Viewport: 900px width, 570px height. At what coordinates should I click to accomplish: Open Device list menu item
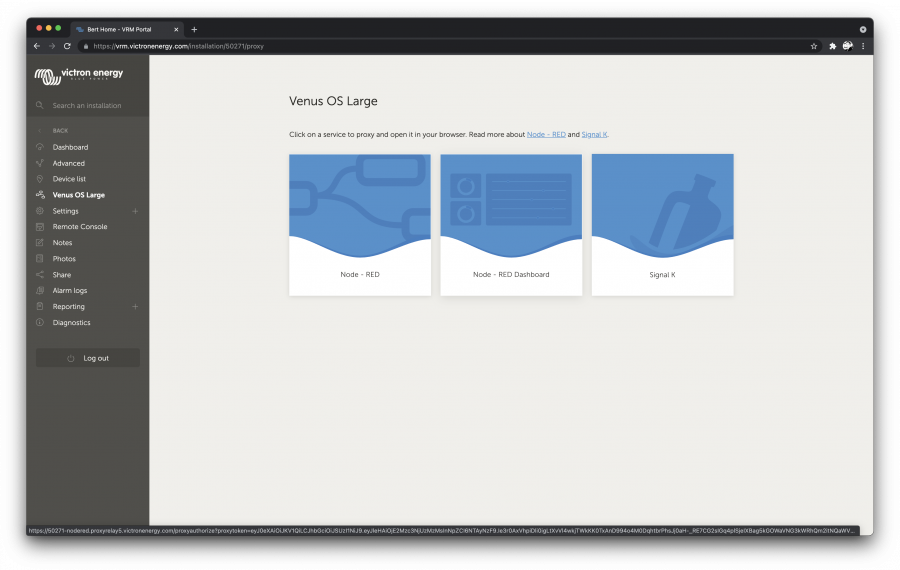(x=69, y=179)
